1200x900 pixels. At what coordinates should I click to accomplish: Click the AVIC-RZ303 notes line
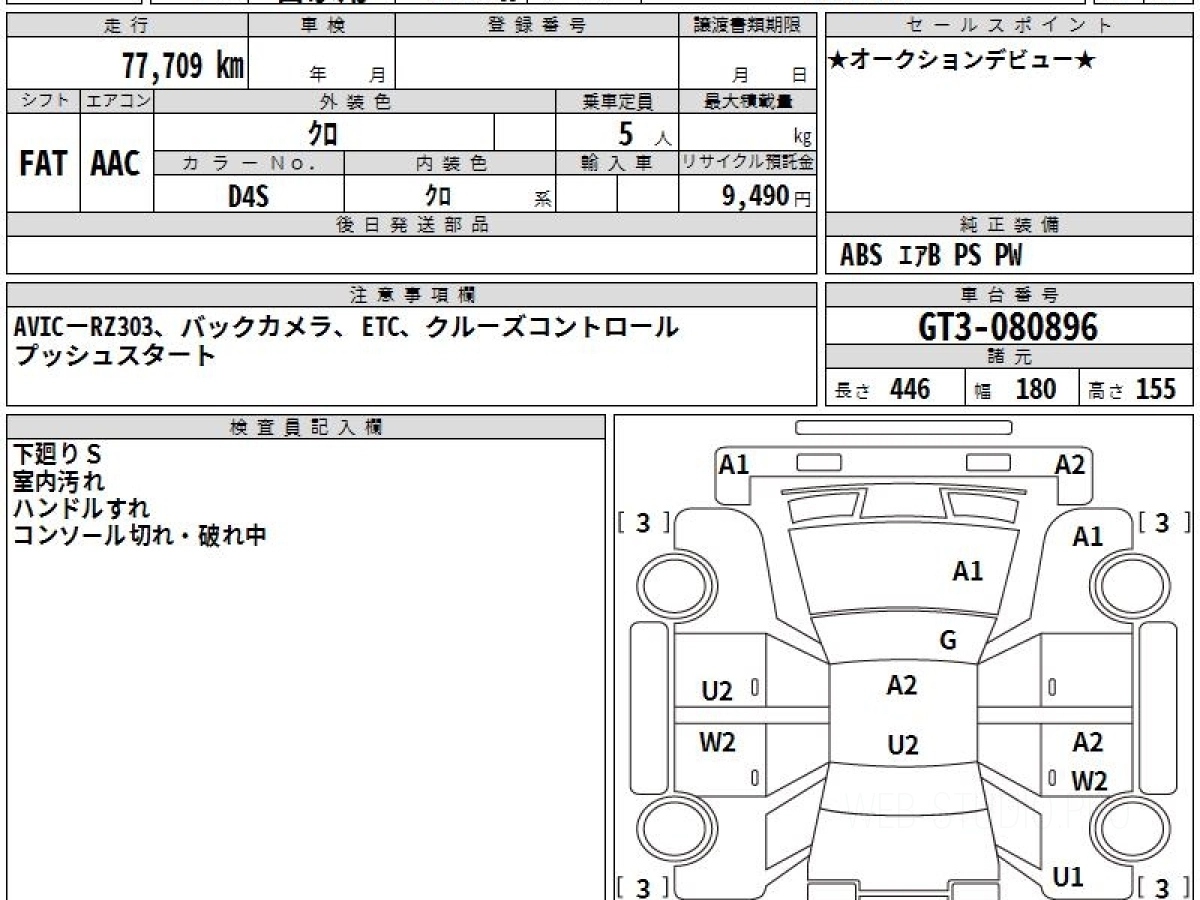tap(346, 327)
